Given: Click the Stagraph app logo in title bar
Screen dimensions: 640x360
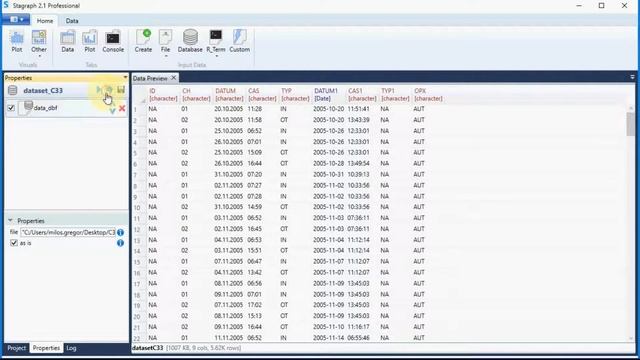Looking at the screenshot, I should coord(6,5).
